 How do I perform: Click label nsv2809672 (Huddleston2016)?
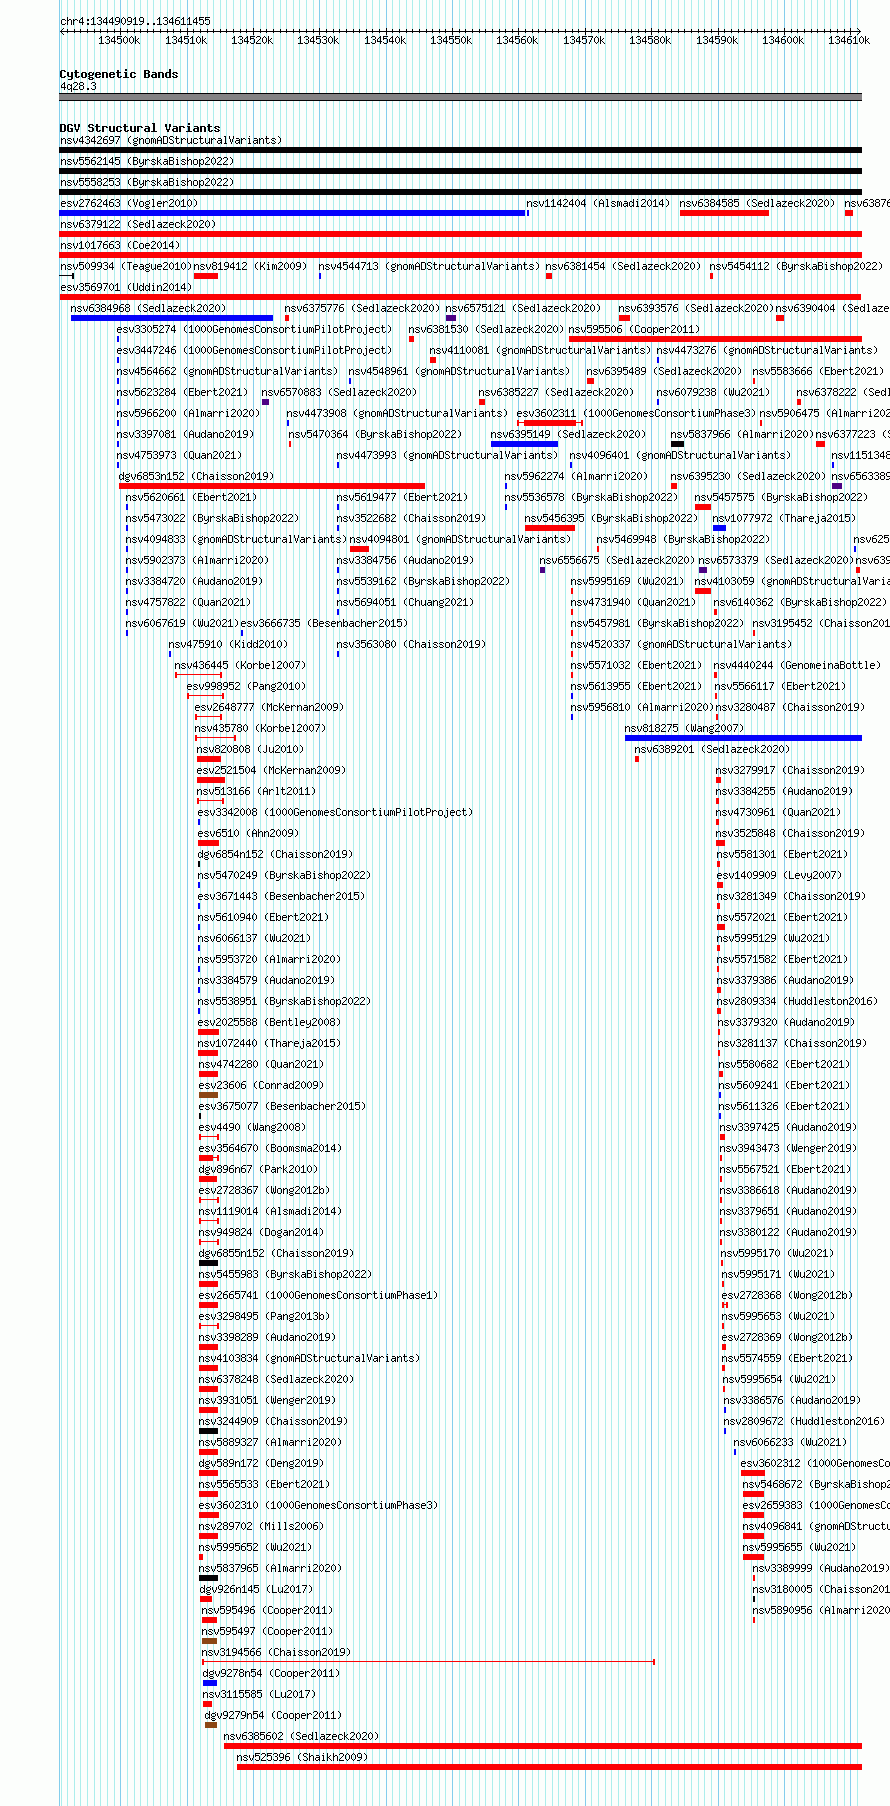805,1421
